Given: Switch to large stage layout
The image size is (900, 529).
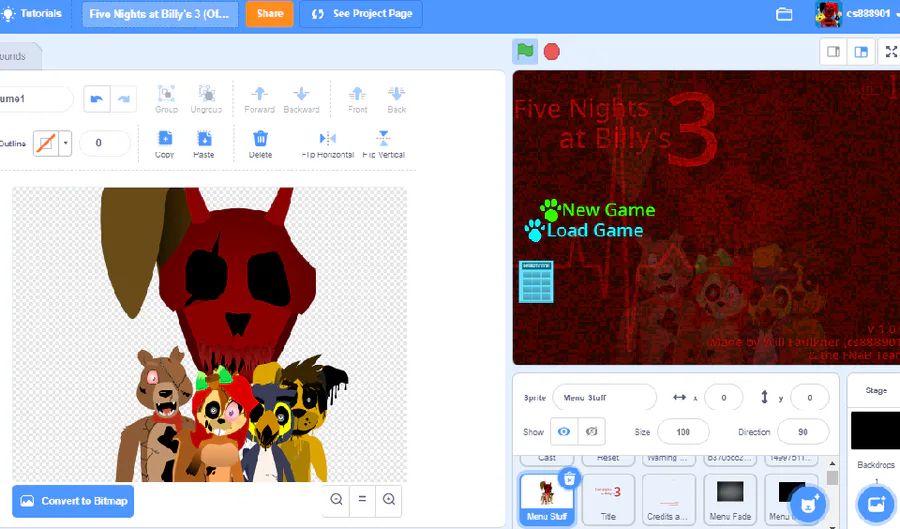Looking at the screenshot, I should click(861, 52).
